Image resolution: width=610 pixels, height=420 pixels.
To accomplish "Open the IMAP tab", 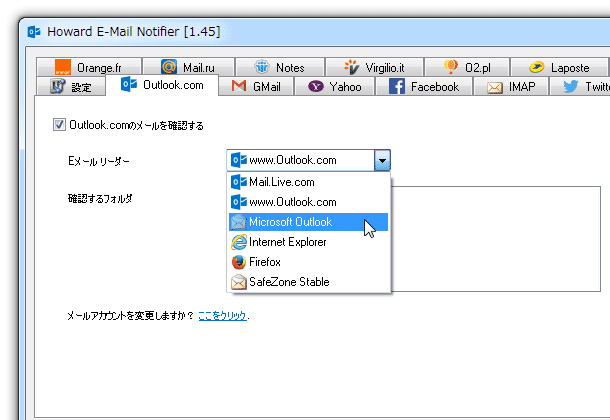I will point(511,86).
